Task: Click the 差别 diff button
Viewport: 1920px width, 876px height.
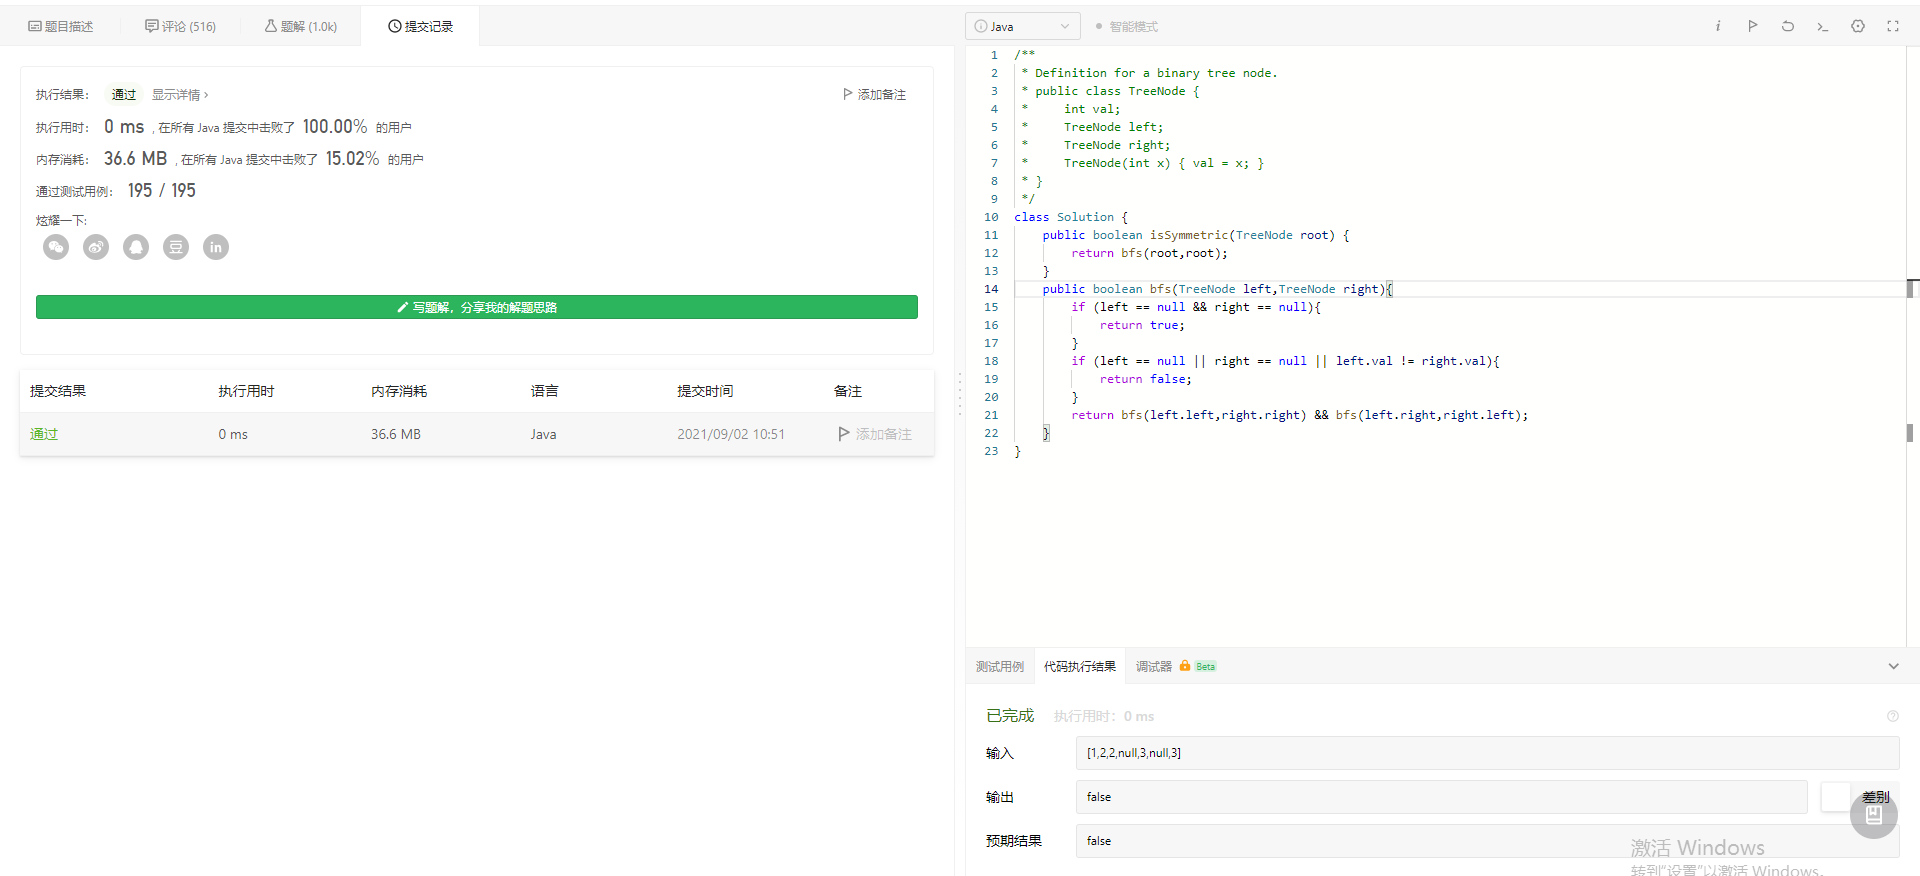Action: coord(1875,797)
